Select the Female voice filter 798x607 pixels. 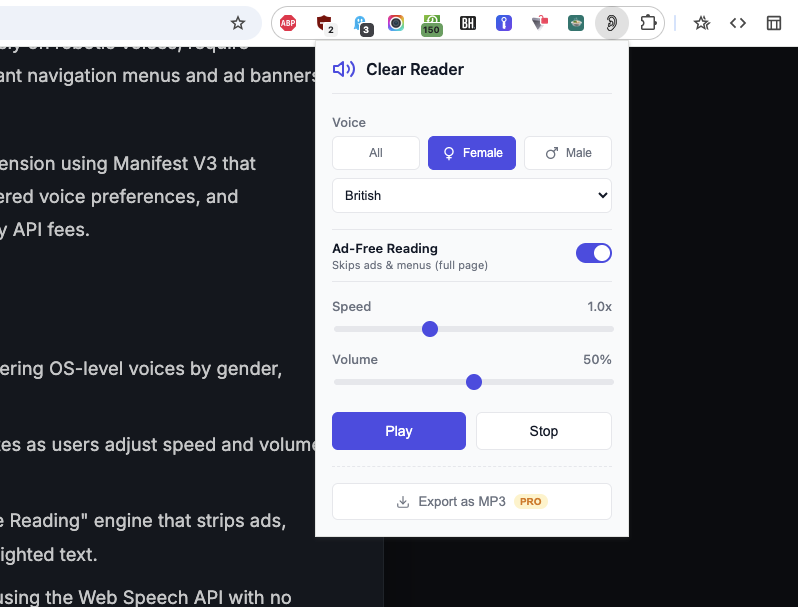472,153
